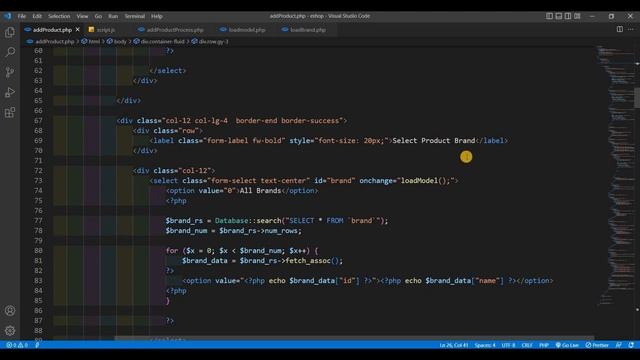Click Prettier status bar item

[x=597, y=345]
